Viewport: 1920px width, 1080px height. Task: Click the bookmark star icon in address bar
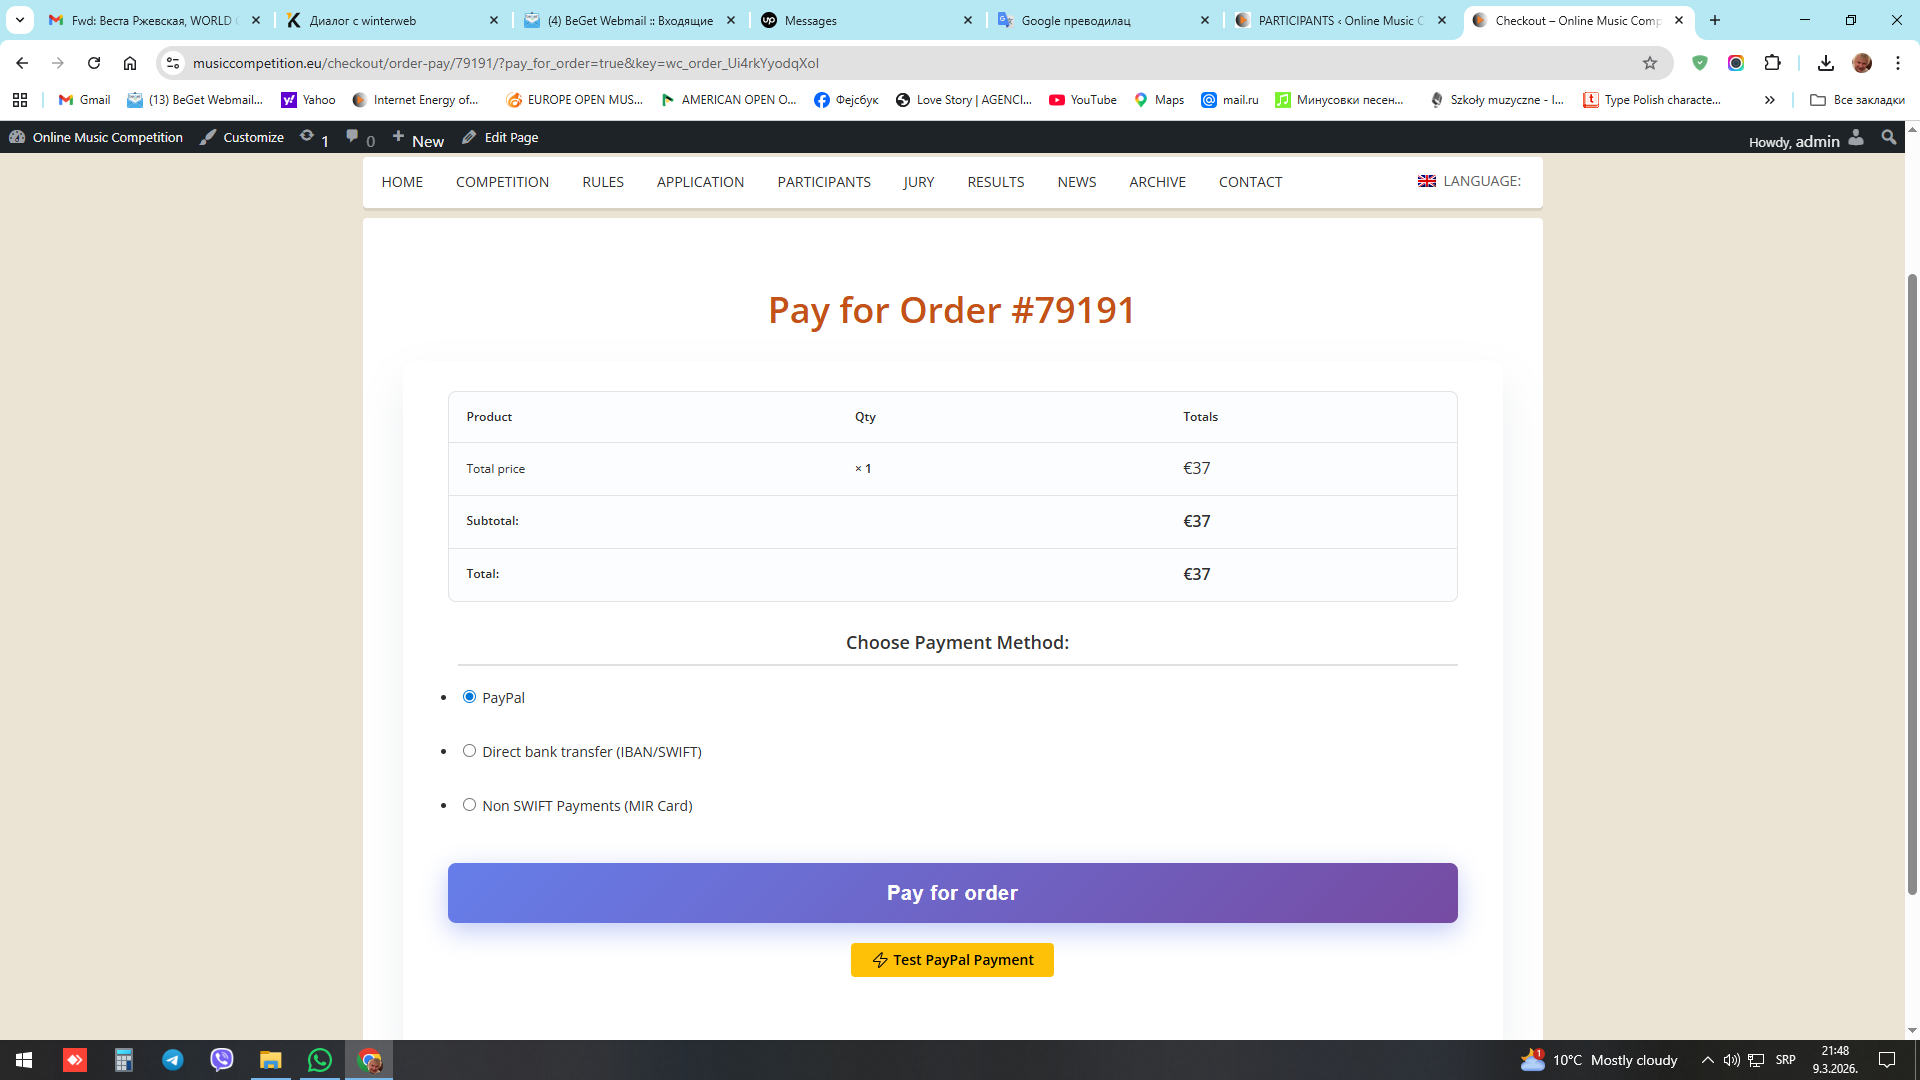pyautogui.click(x=1650, y=63)
